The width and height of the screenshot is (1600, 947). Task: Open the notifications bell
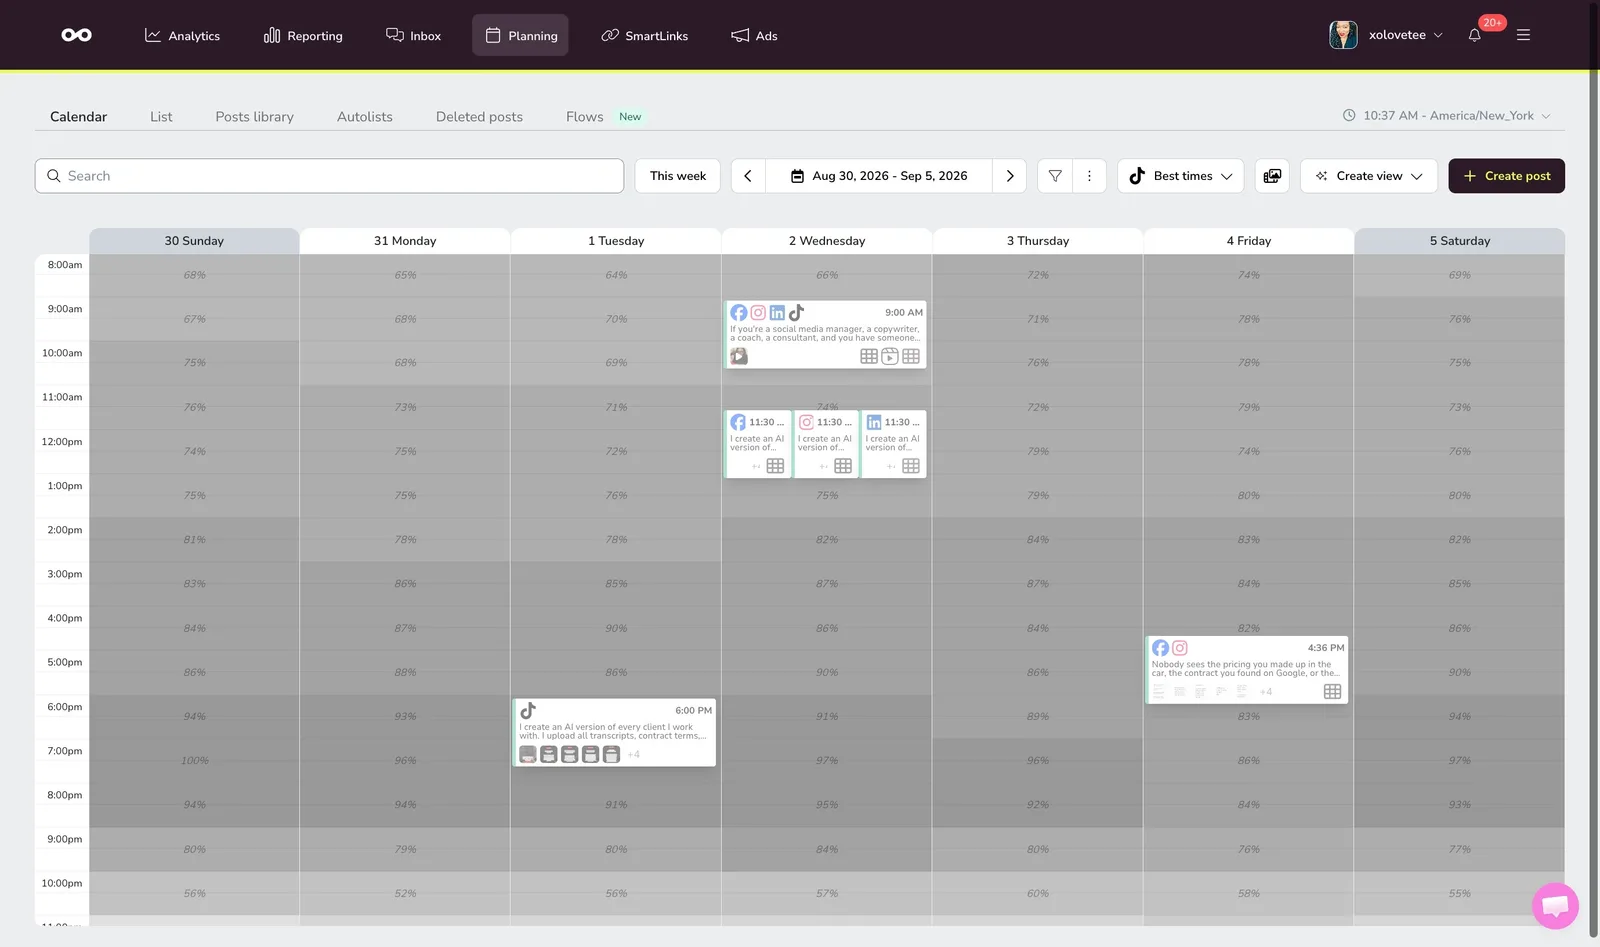click(1474, 35)
